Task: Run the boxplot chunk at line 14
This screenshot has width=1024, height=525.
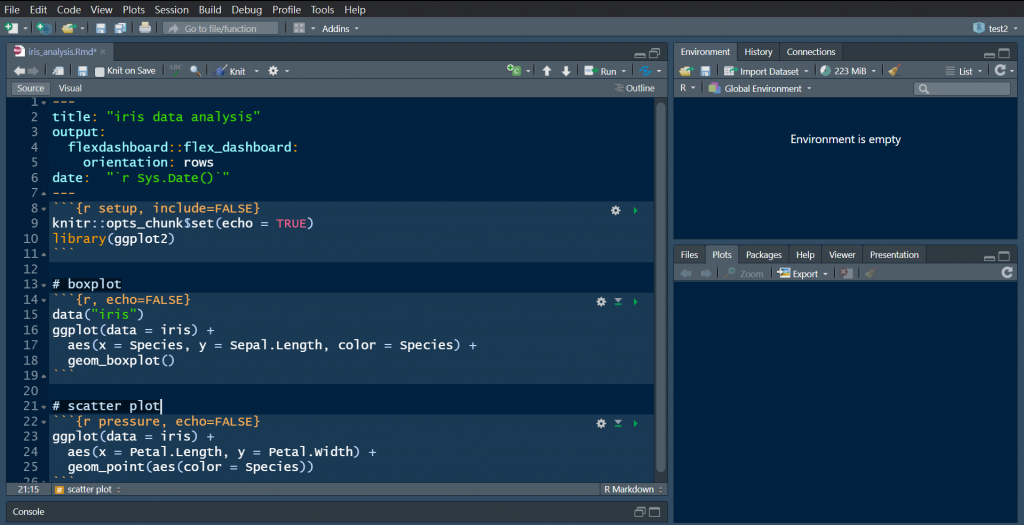Action: (635, 302)
